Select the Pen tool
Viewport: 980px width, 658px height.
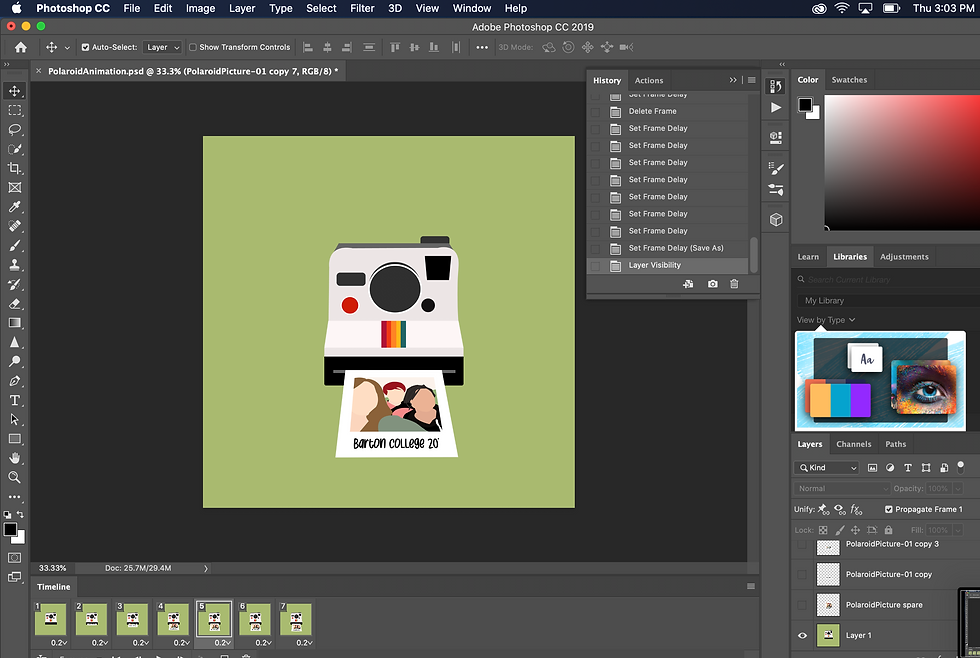[x=14, y=381]
